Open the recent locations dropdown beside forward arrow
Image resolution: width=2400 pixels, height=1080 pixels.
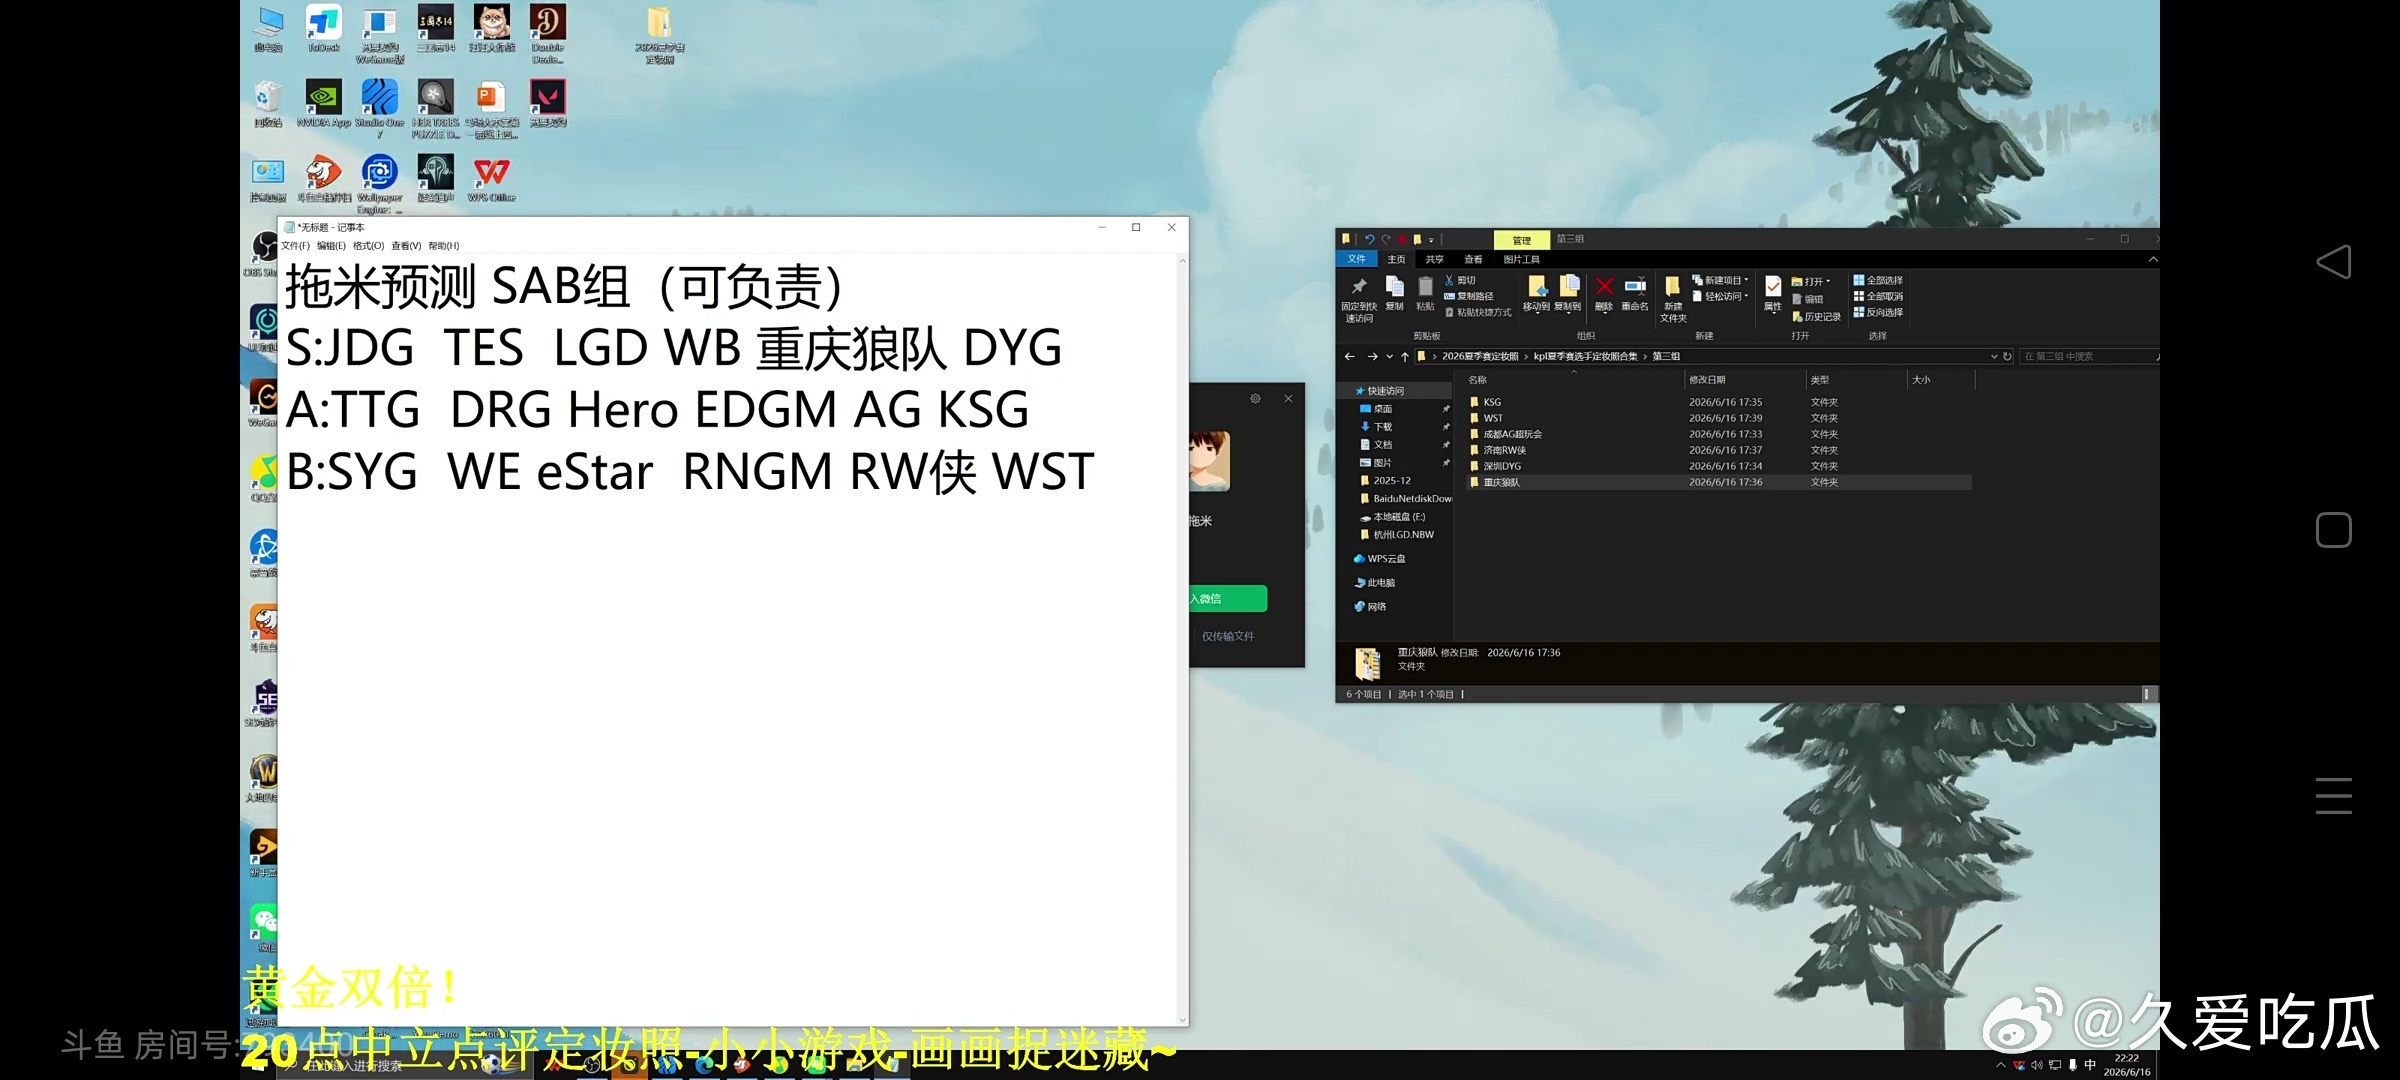point(1389,356)
